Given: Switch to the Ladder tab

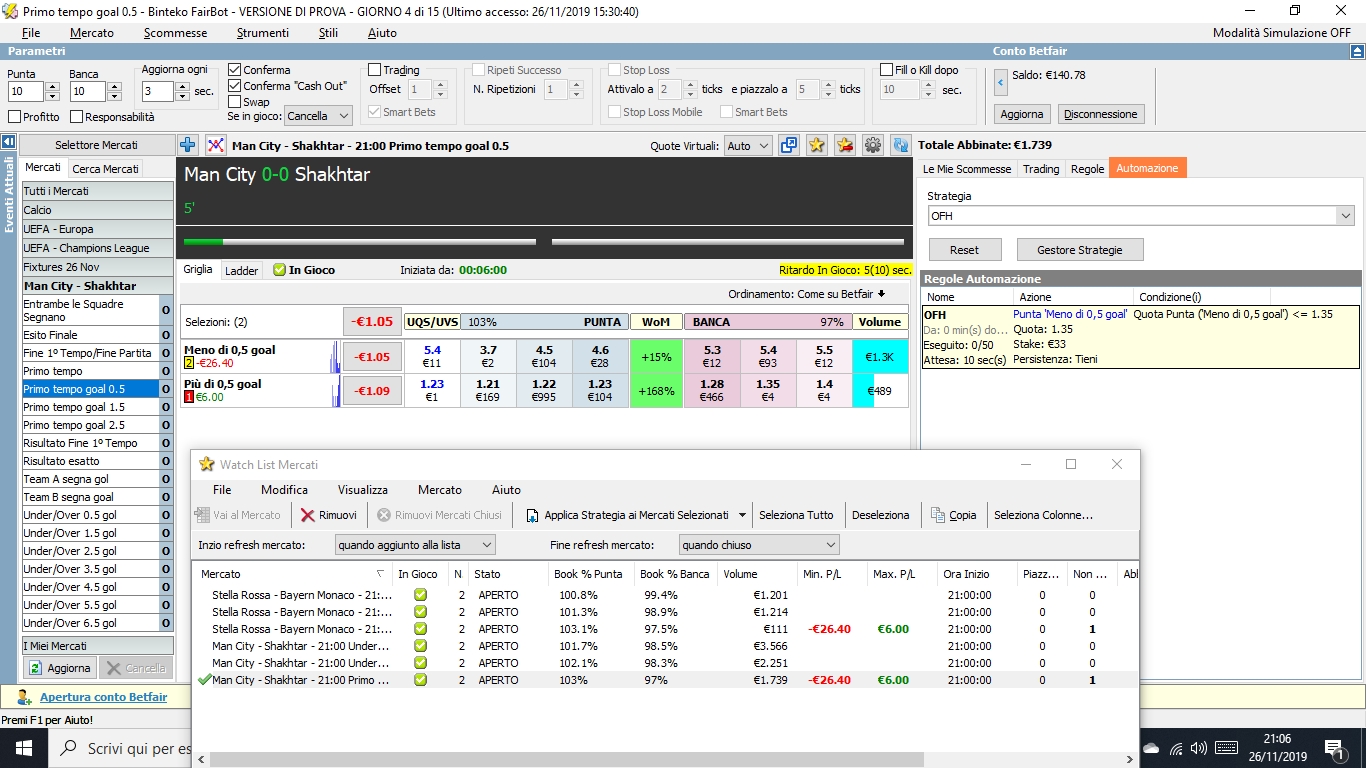Looking at the screenshot, I should pos(241,271).
